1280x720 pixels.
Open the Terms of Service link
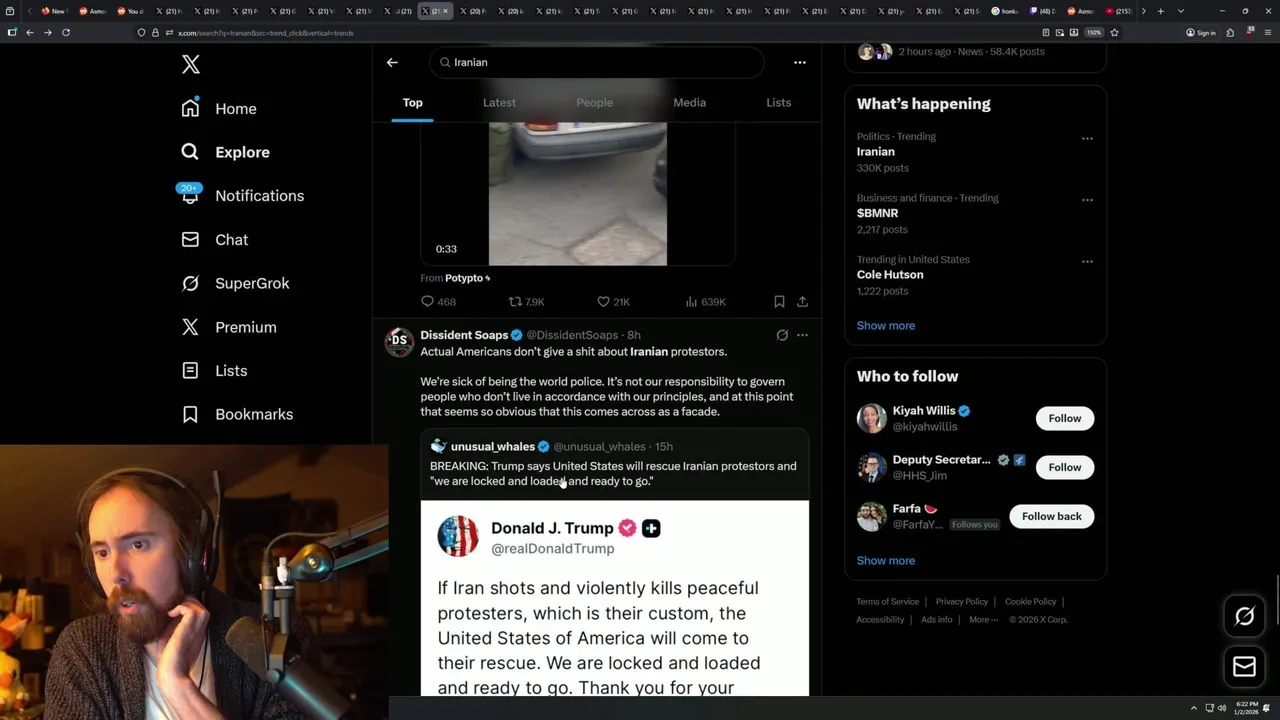[x=887, y=601]
